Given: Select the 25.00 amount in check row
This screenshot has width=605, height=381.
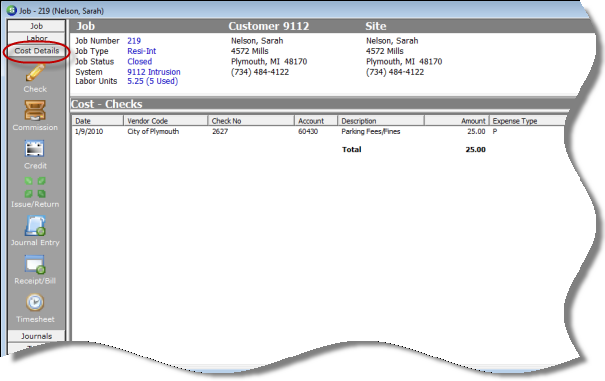Looking at the screenshot, I should click(476, 131).
